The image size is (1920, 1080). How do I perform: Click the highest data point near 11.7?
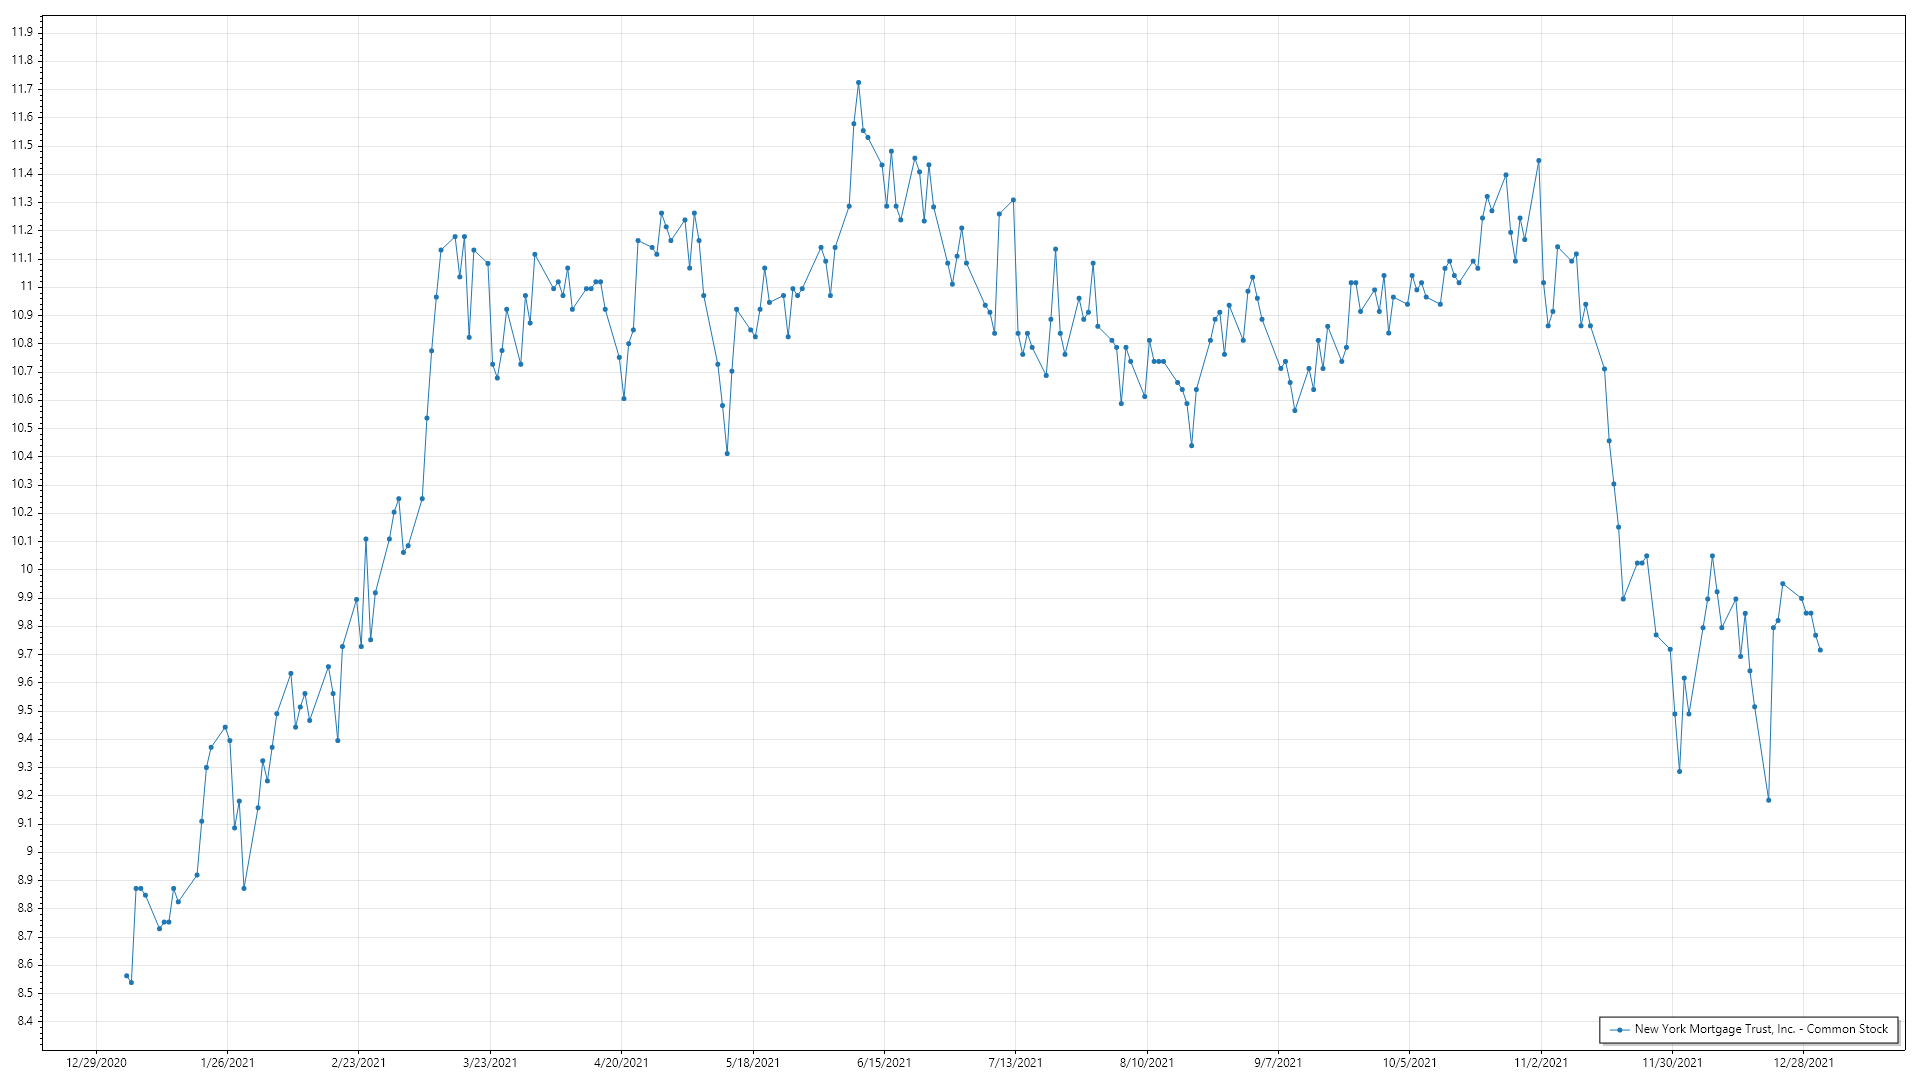(858, 83)
